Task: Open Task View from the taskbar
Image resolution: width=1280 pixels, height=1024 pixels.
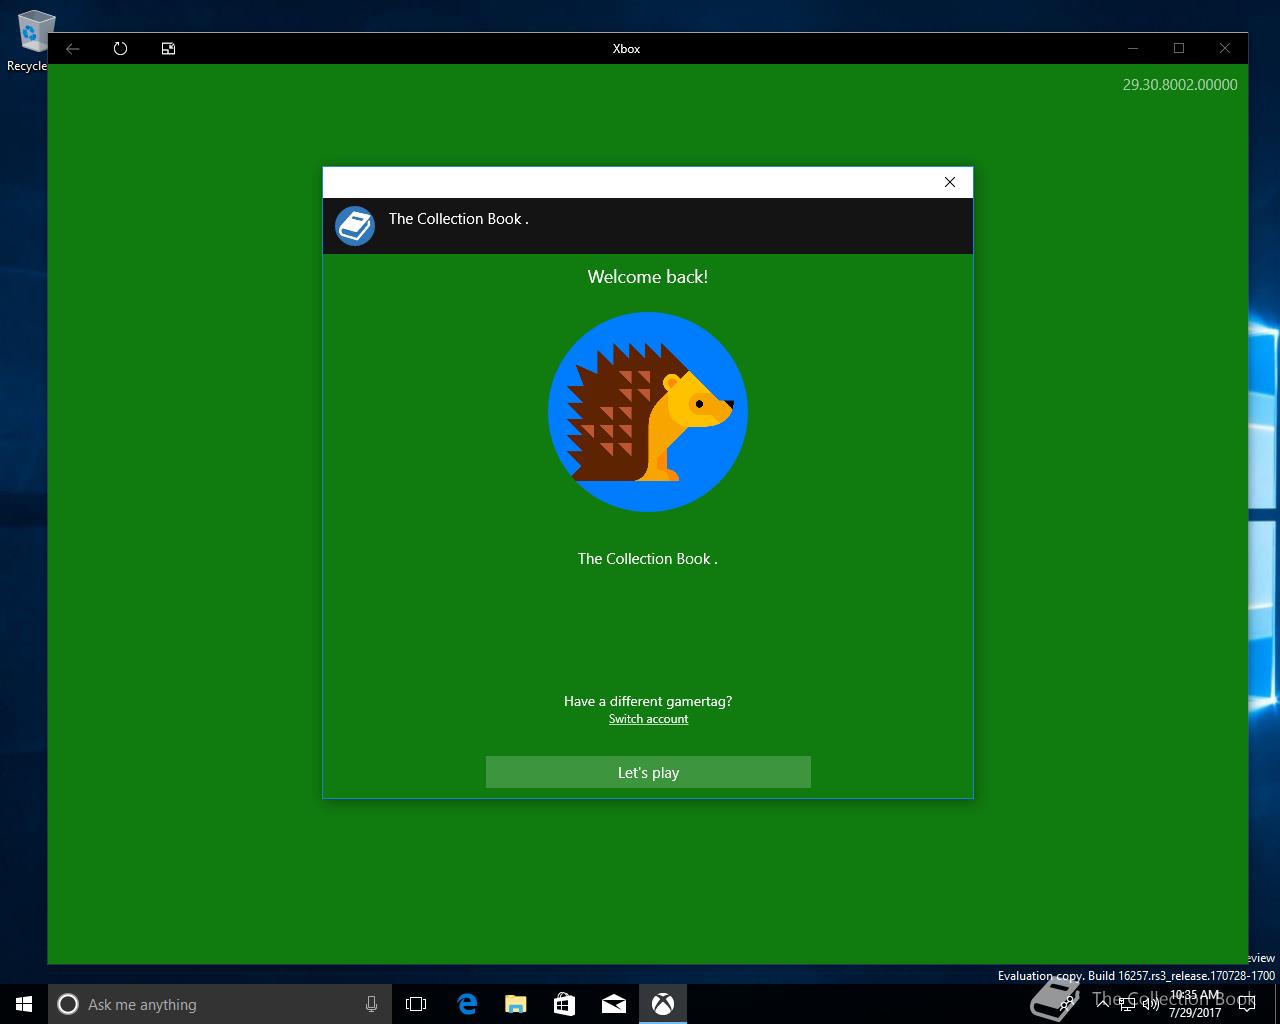Action: 416,1004
